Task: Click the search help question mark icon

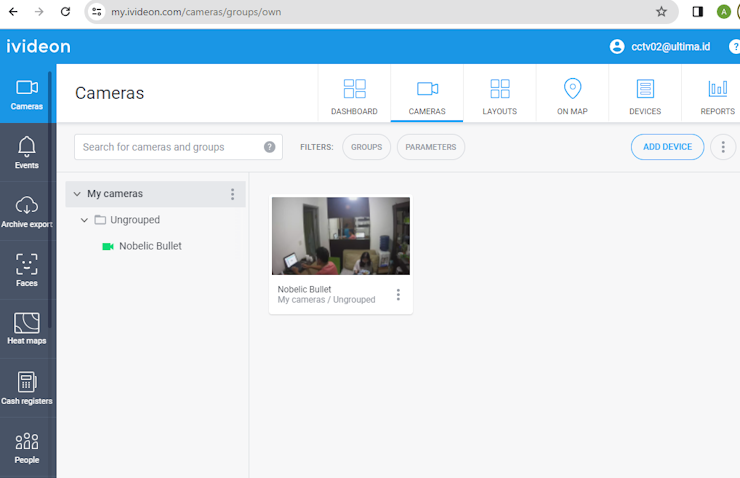Action: 269,147
